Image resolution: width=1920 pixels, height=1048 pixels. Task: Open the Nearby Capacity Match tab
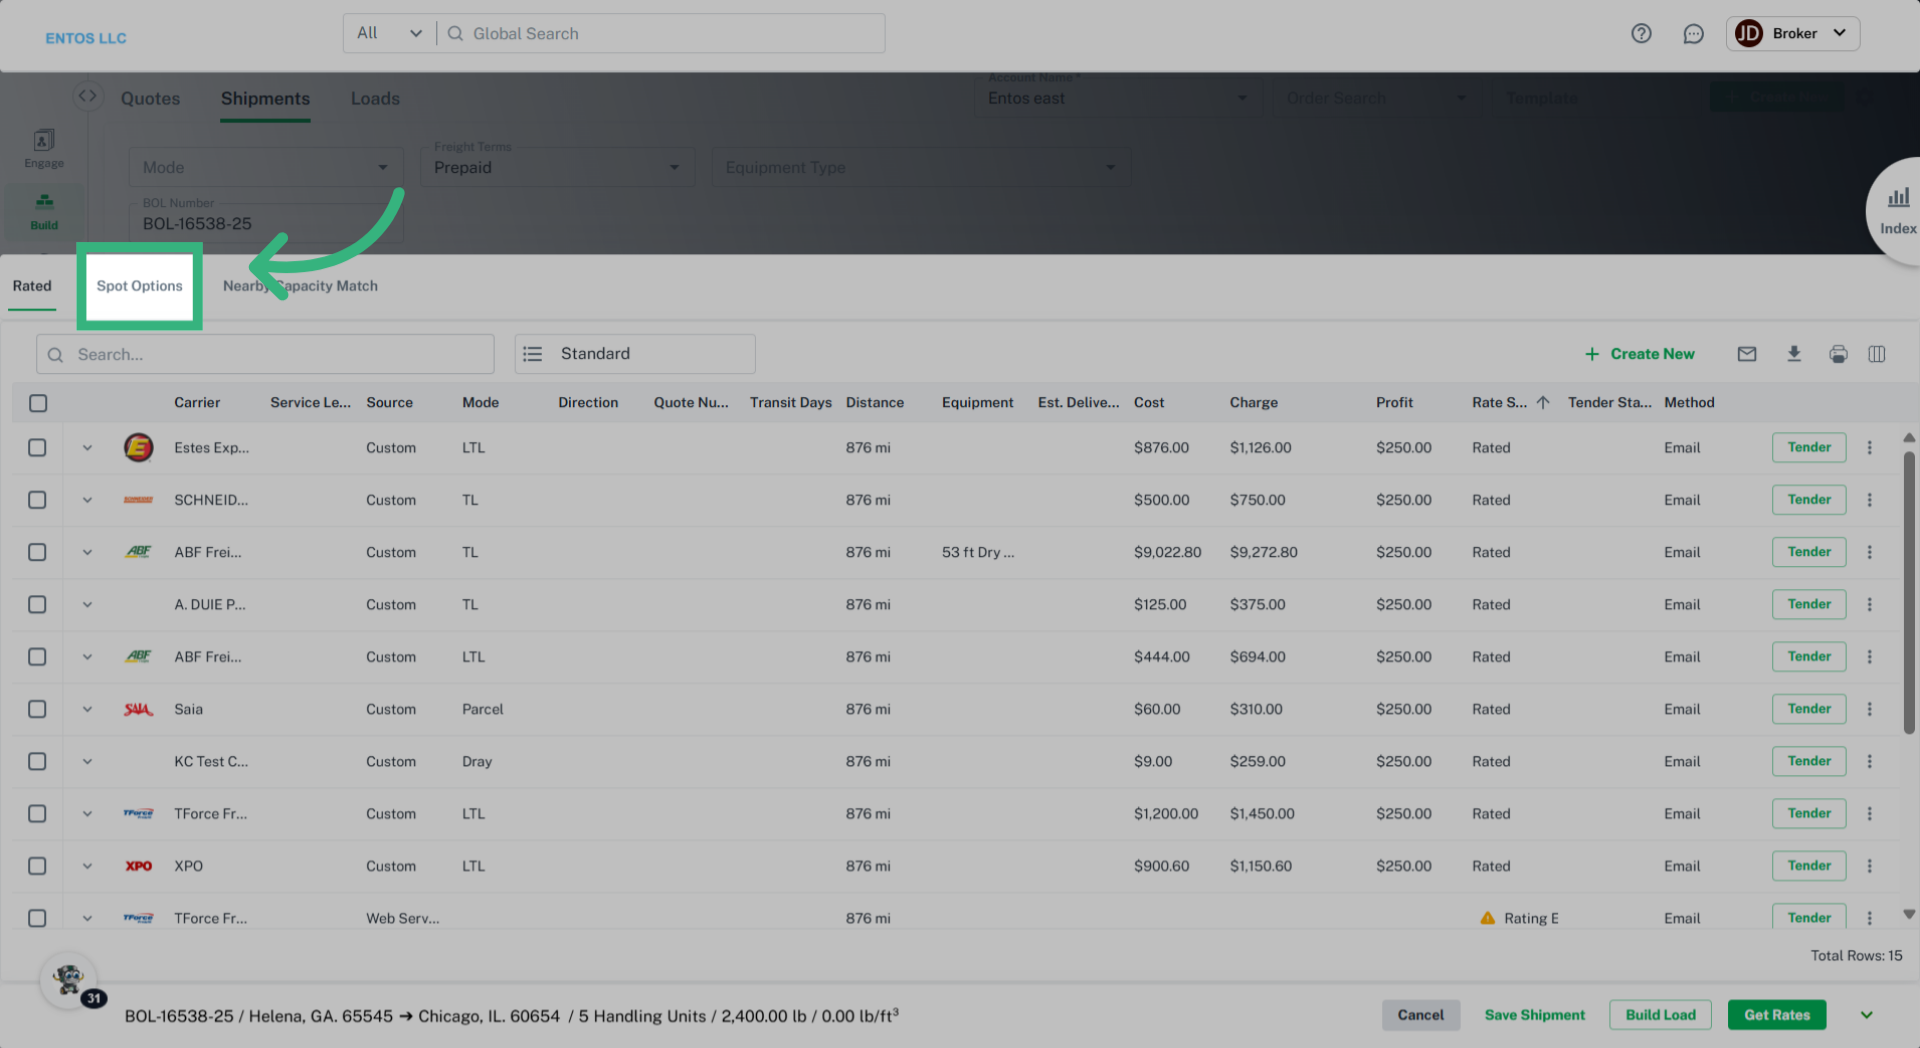[x=300, y=286]
